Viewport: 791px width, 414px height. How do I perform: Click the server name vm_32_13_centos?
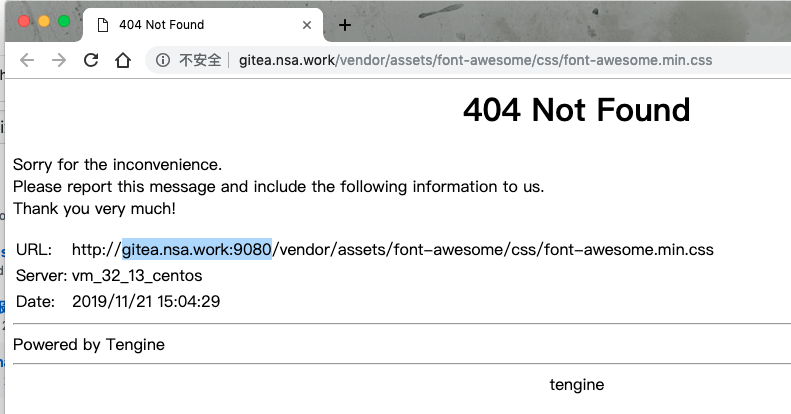137,276
